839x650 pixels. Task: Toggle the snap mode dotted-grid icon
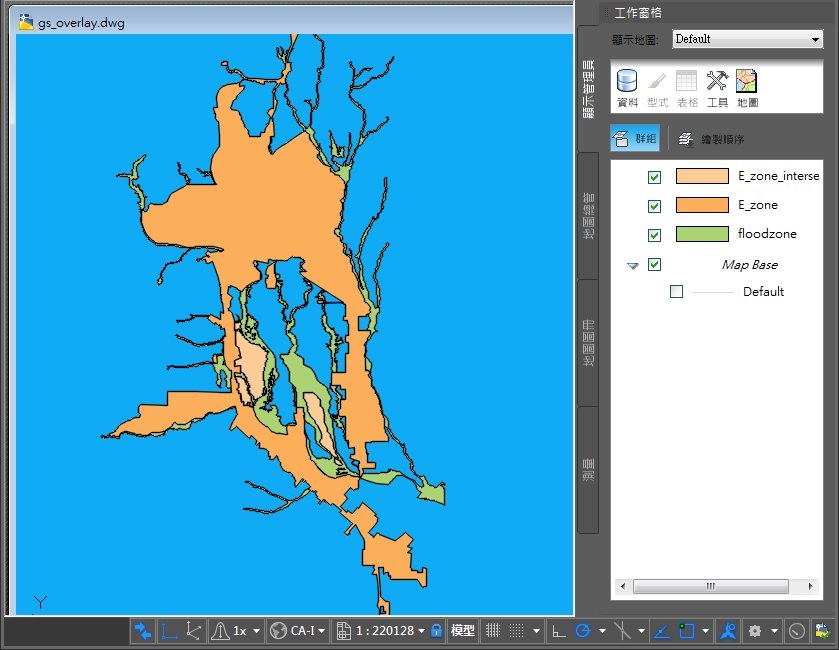tap(516, 631)
